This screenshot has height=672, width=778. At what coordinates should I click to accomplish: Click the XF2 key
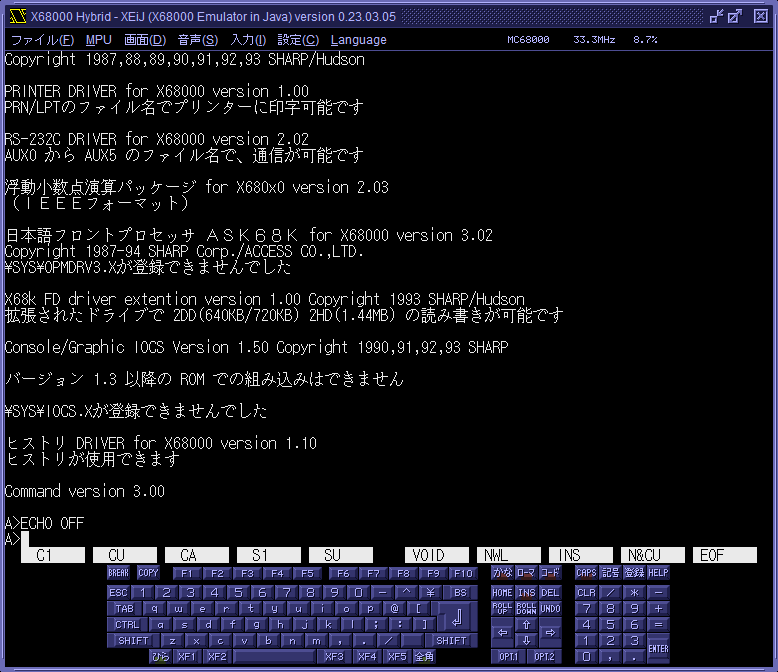coord(217,657)
